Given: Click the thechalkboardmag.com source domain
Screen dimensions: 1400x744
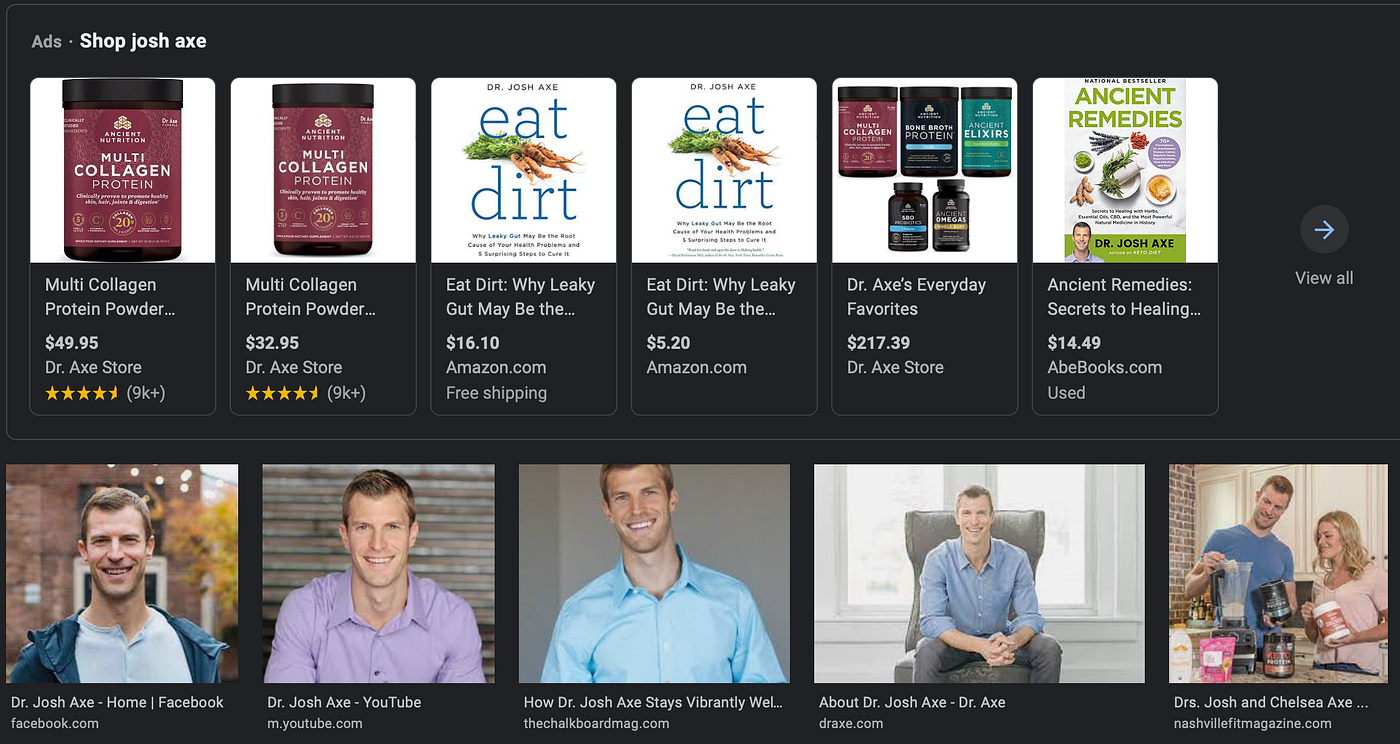Looking at the screenshot, I should click(x=597, y=723).
